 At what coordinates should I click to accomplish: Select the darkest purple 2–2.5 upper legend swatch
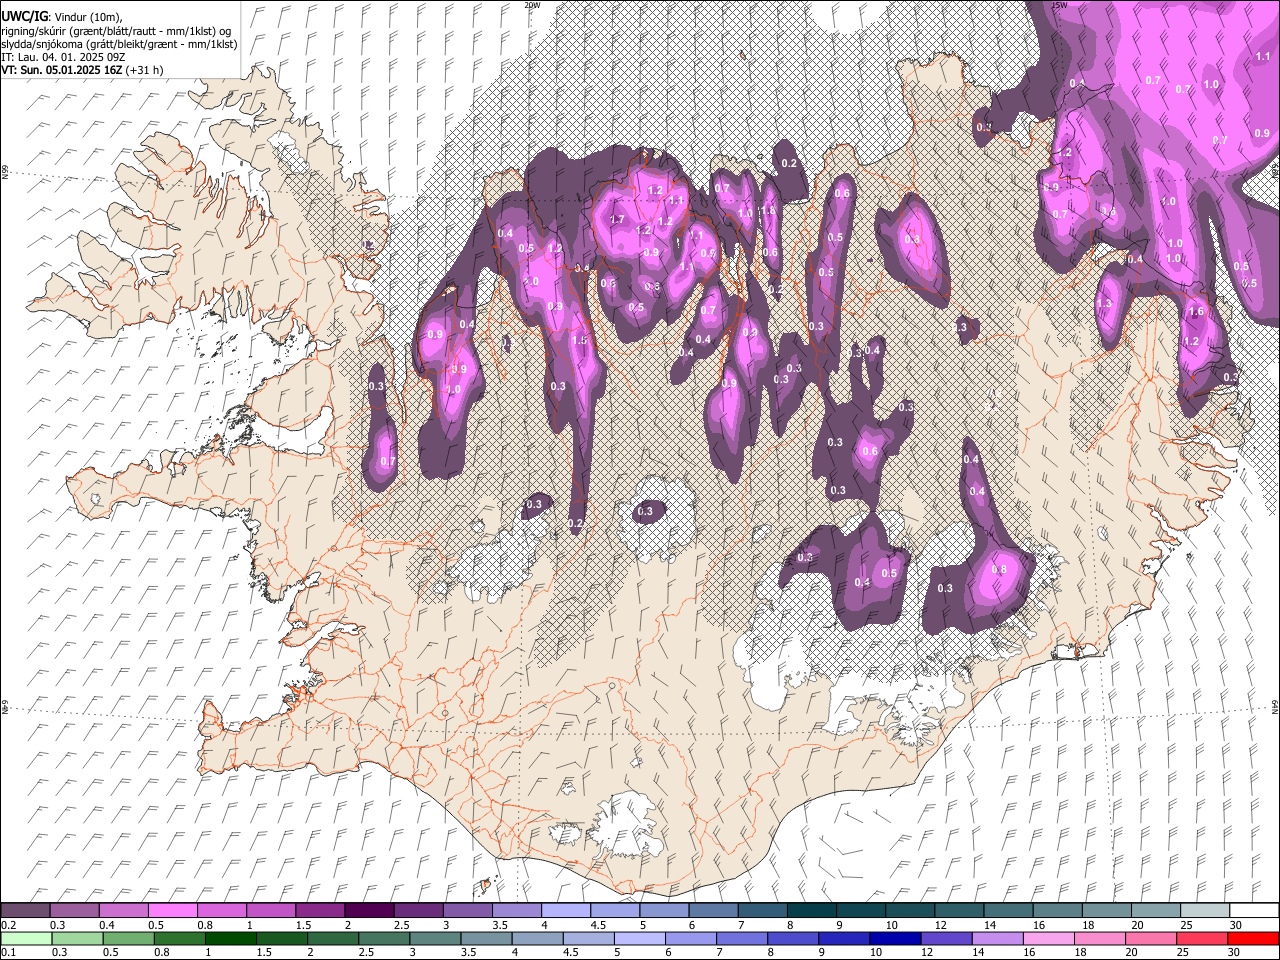(x=369, y=911)
